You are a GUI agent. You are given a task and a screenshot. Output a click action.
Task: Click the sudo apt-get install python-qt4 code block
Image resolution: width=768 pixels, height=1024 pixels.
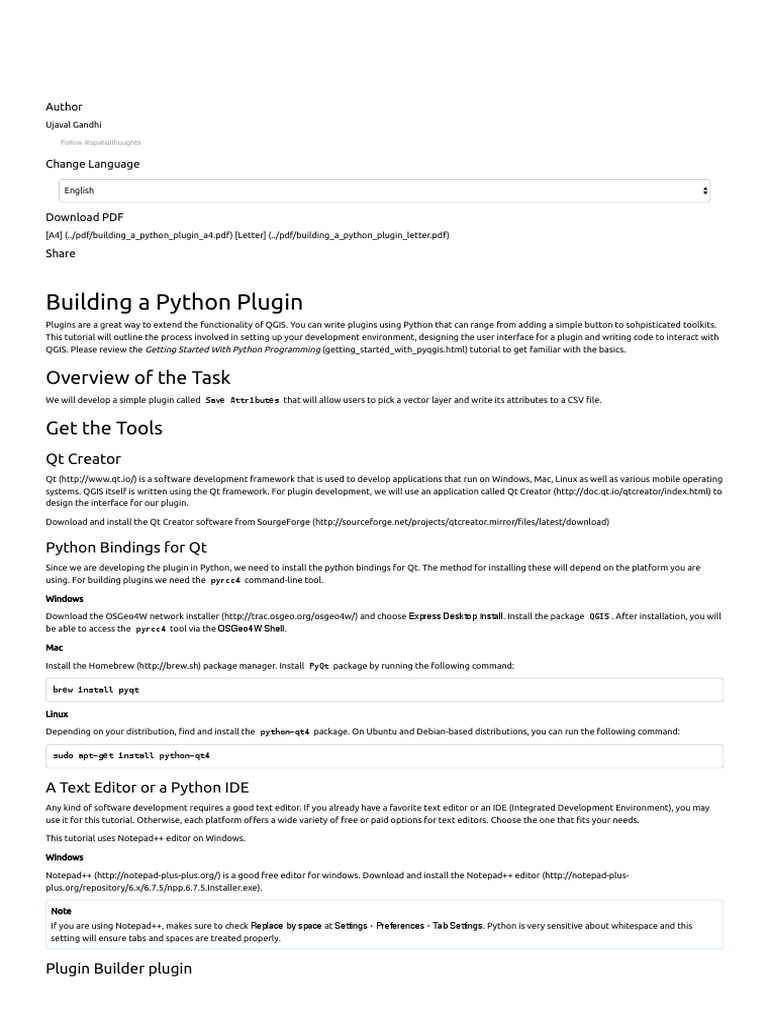385,756
